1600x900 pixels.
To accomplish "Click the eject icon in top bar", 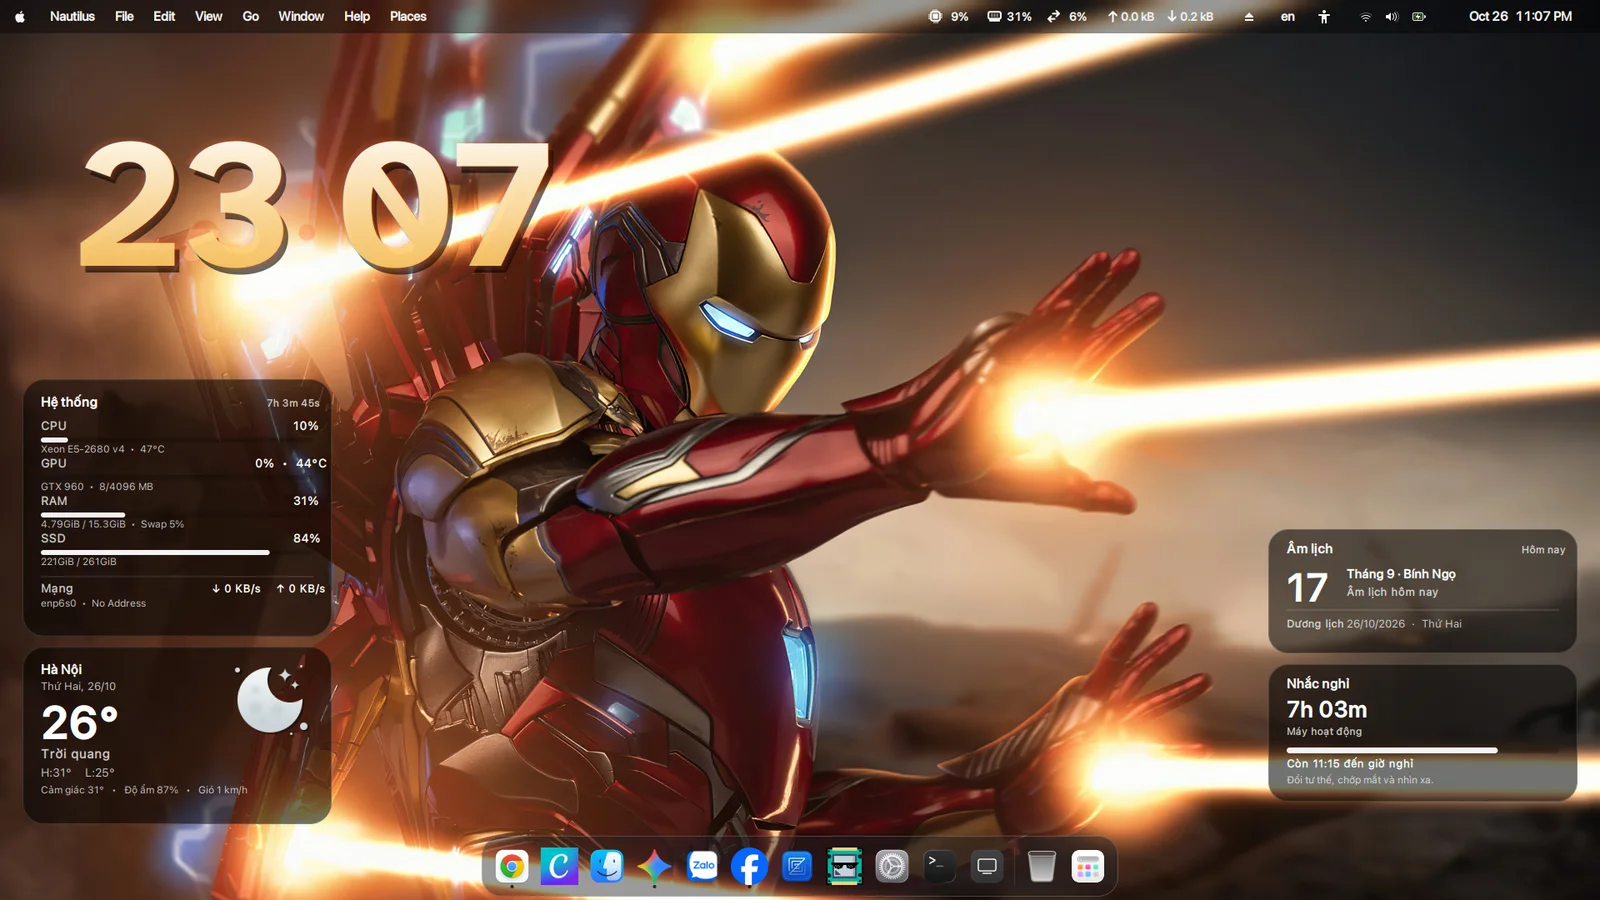I will [x=1249, y=16].
